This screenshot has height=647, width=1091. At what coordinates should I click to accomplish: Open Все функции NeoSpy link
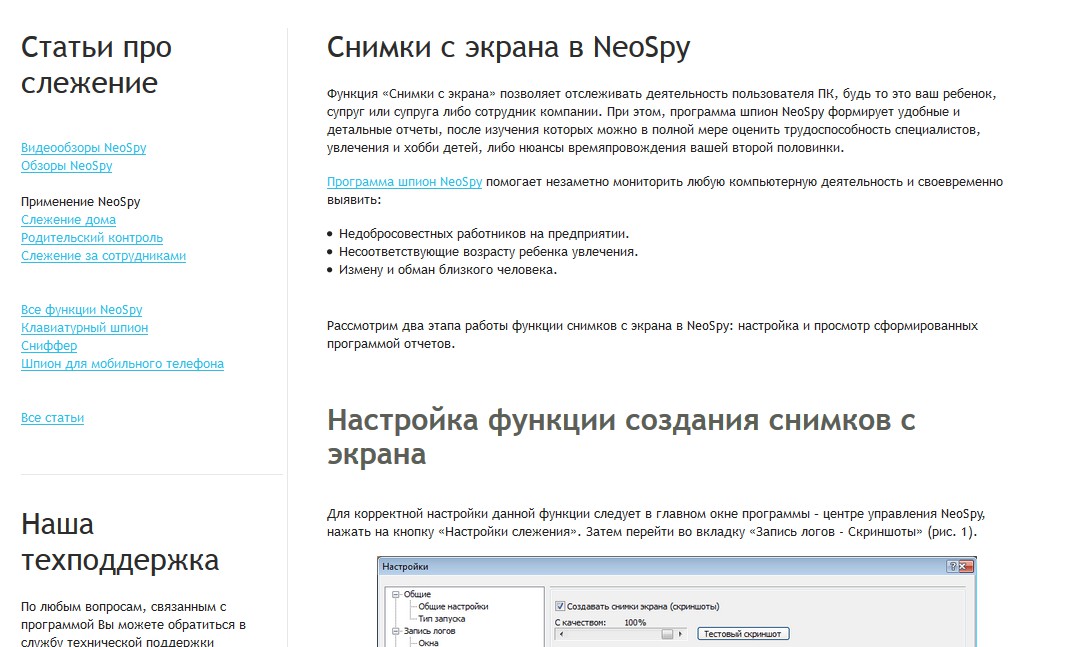click(x=81, y=310)
